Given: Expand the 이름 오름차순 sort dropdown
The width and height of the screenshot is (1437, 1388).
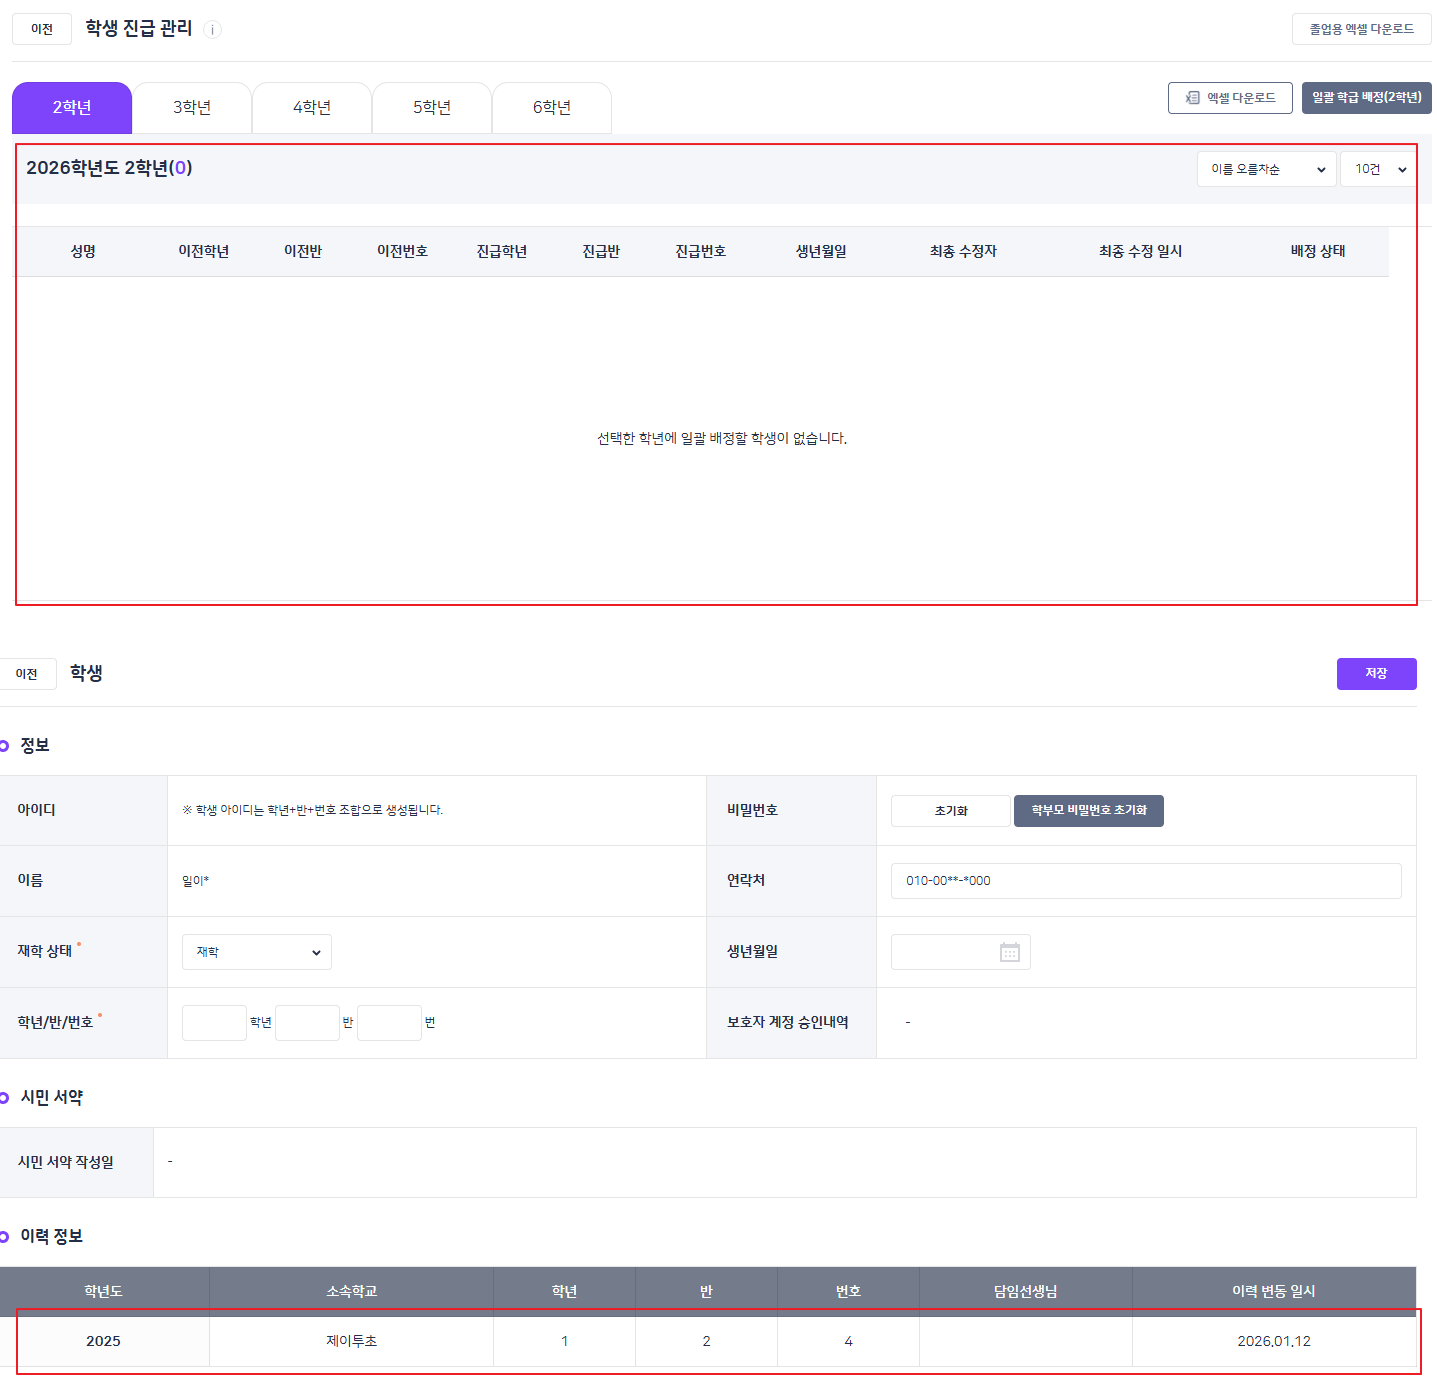Looking at the screenshot, I should (1266, 170).
